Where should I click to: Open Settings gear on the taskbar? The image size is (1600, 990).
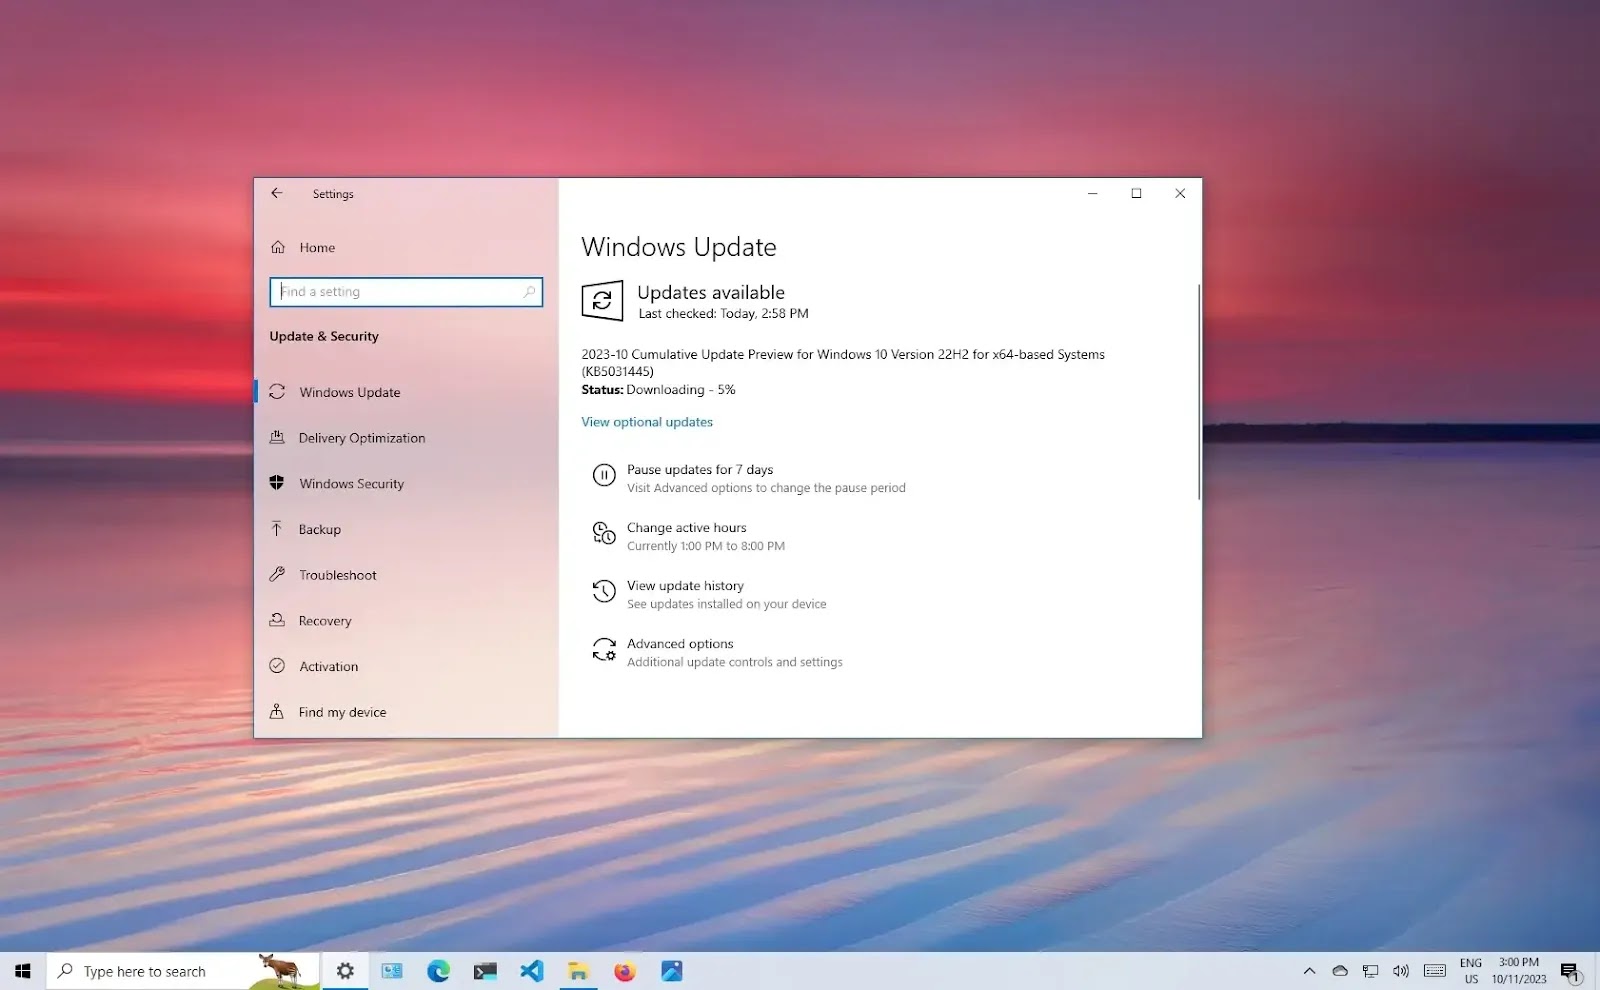[345, 971]
